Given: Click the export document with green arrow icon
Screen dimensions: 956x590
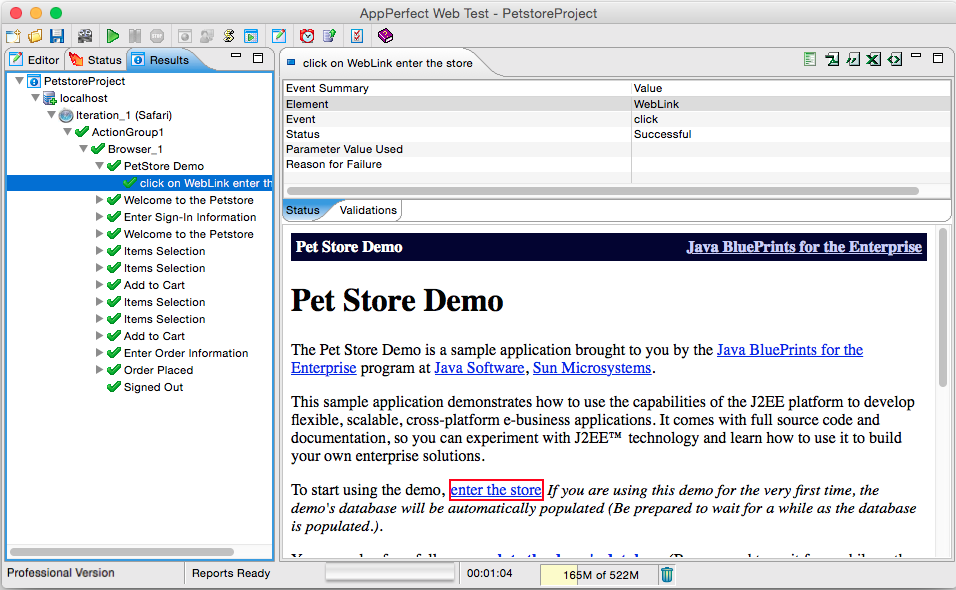Looking at the screenshot, I should coord(329,36).
